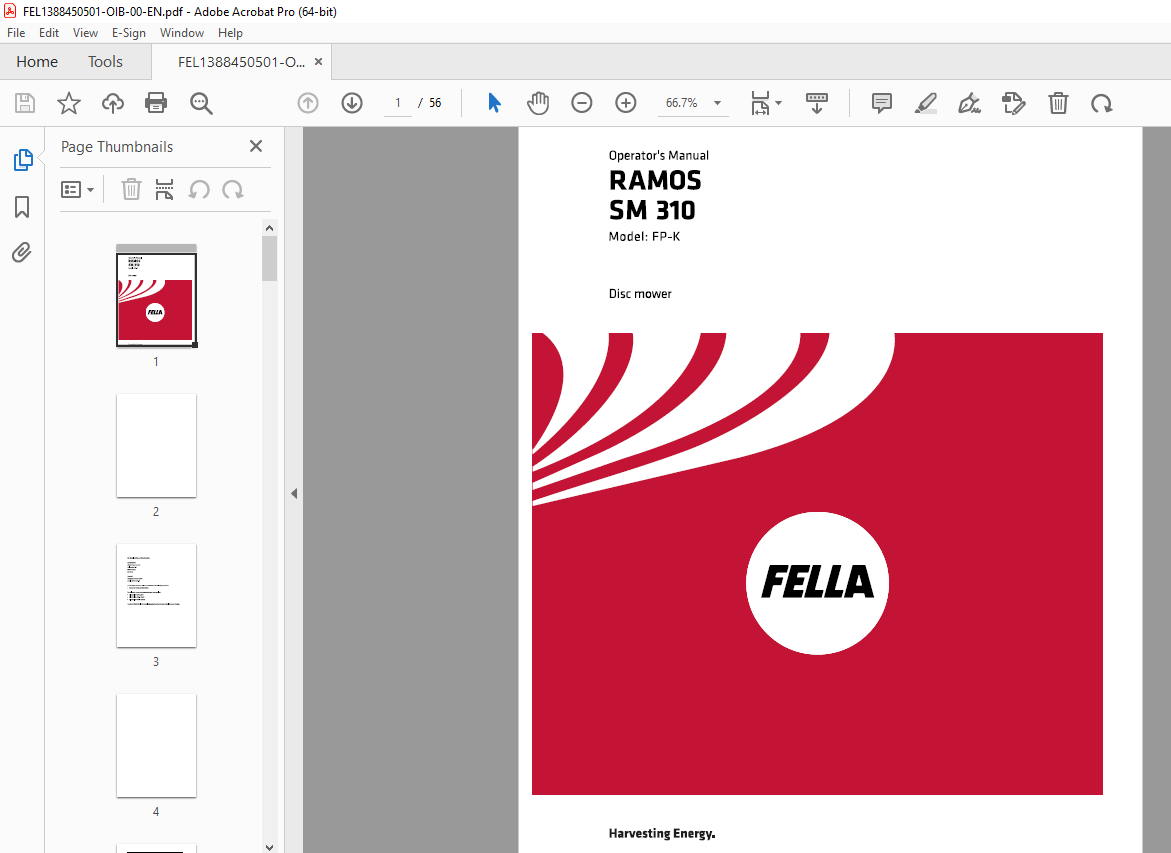
Task: Open the Window menu
Action: point(181,33)
